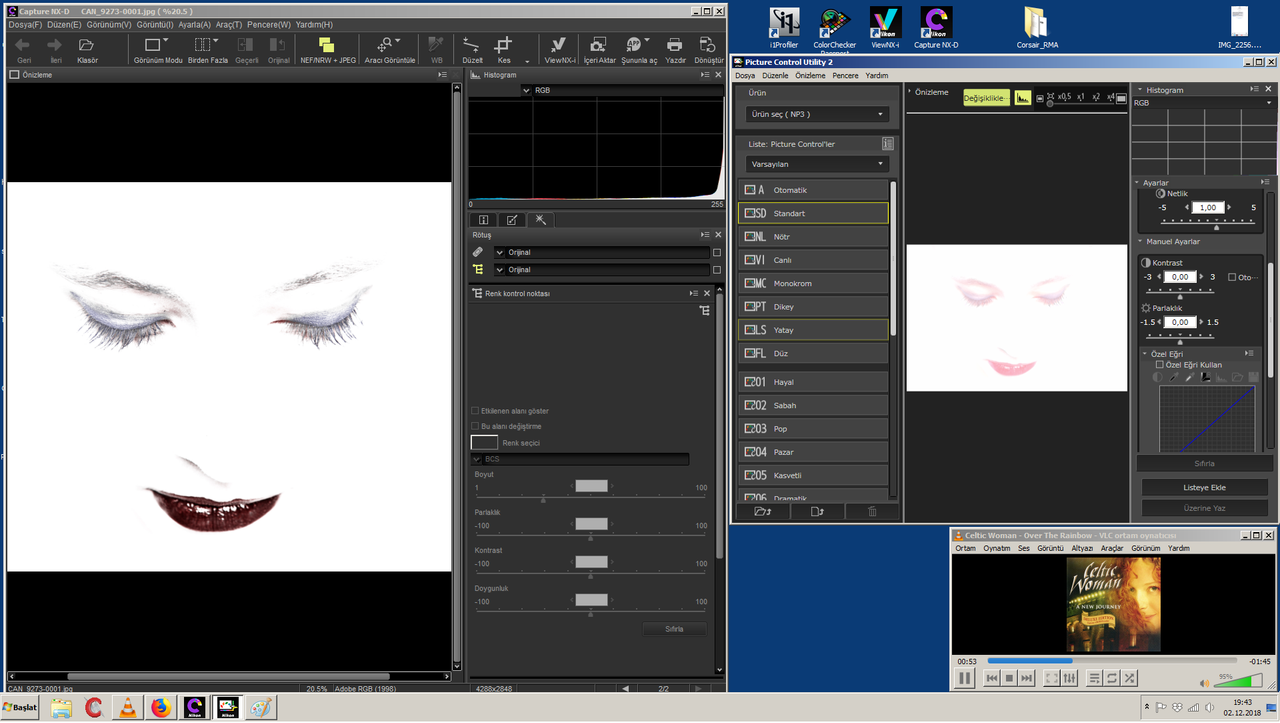Click the Yazdır print icon
Viewport: 1280px width, 723px height.
pos(675,45)
